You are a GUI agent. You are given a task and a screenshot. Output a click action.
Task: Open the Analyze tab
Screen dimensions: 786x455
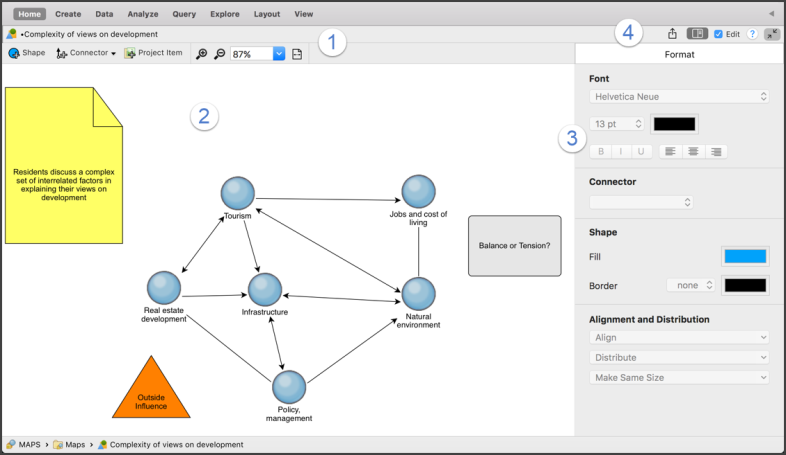pos(143,14)
